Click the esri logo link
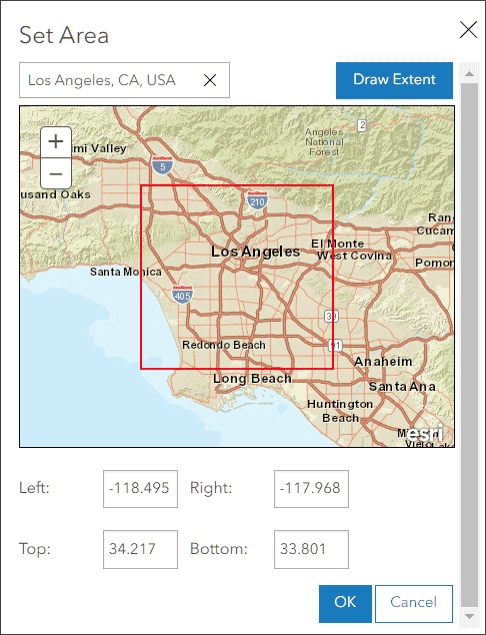Viewport: 486px width, 635px height. point(424,433)
